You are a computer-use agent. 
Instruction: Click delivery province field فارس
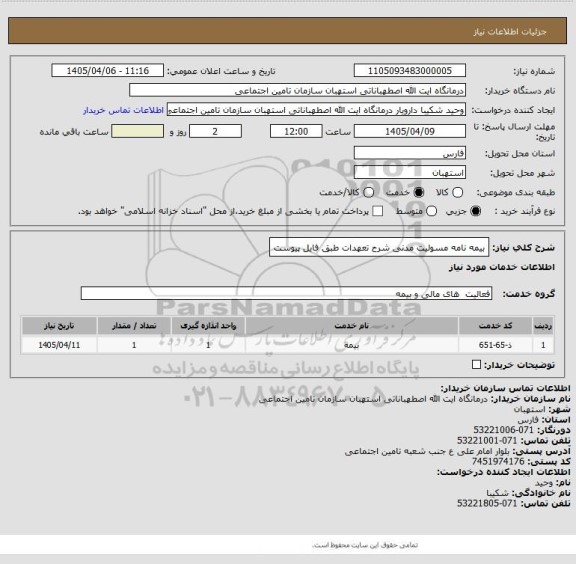(410, 153)
